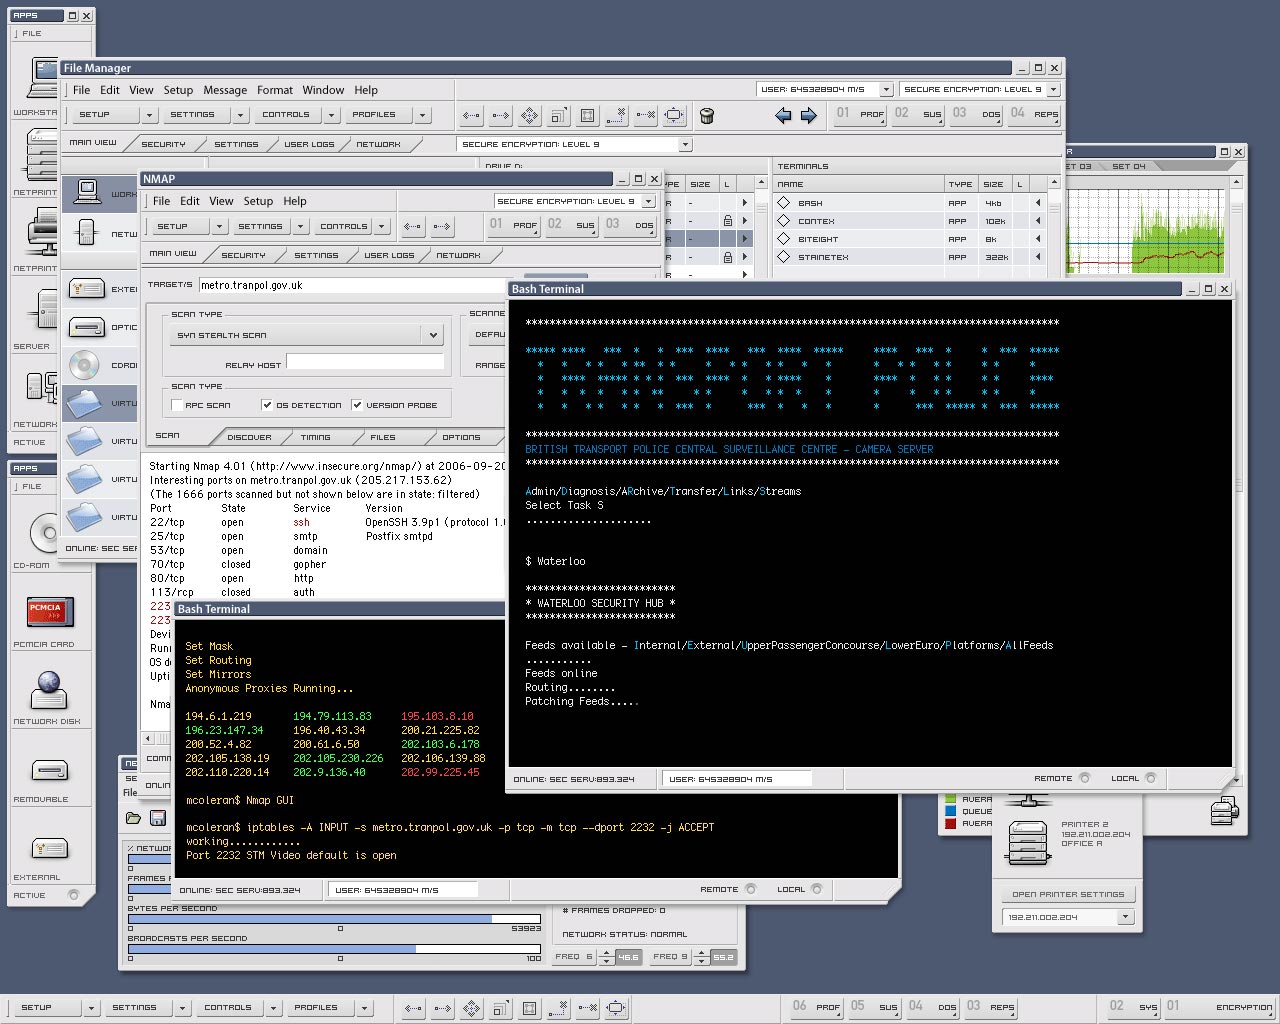
Task: Click the open folder icon in the lower-left window
Action: pyautogui.click(x=133, y=818)
